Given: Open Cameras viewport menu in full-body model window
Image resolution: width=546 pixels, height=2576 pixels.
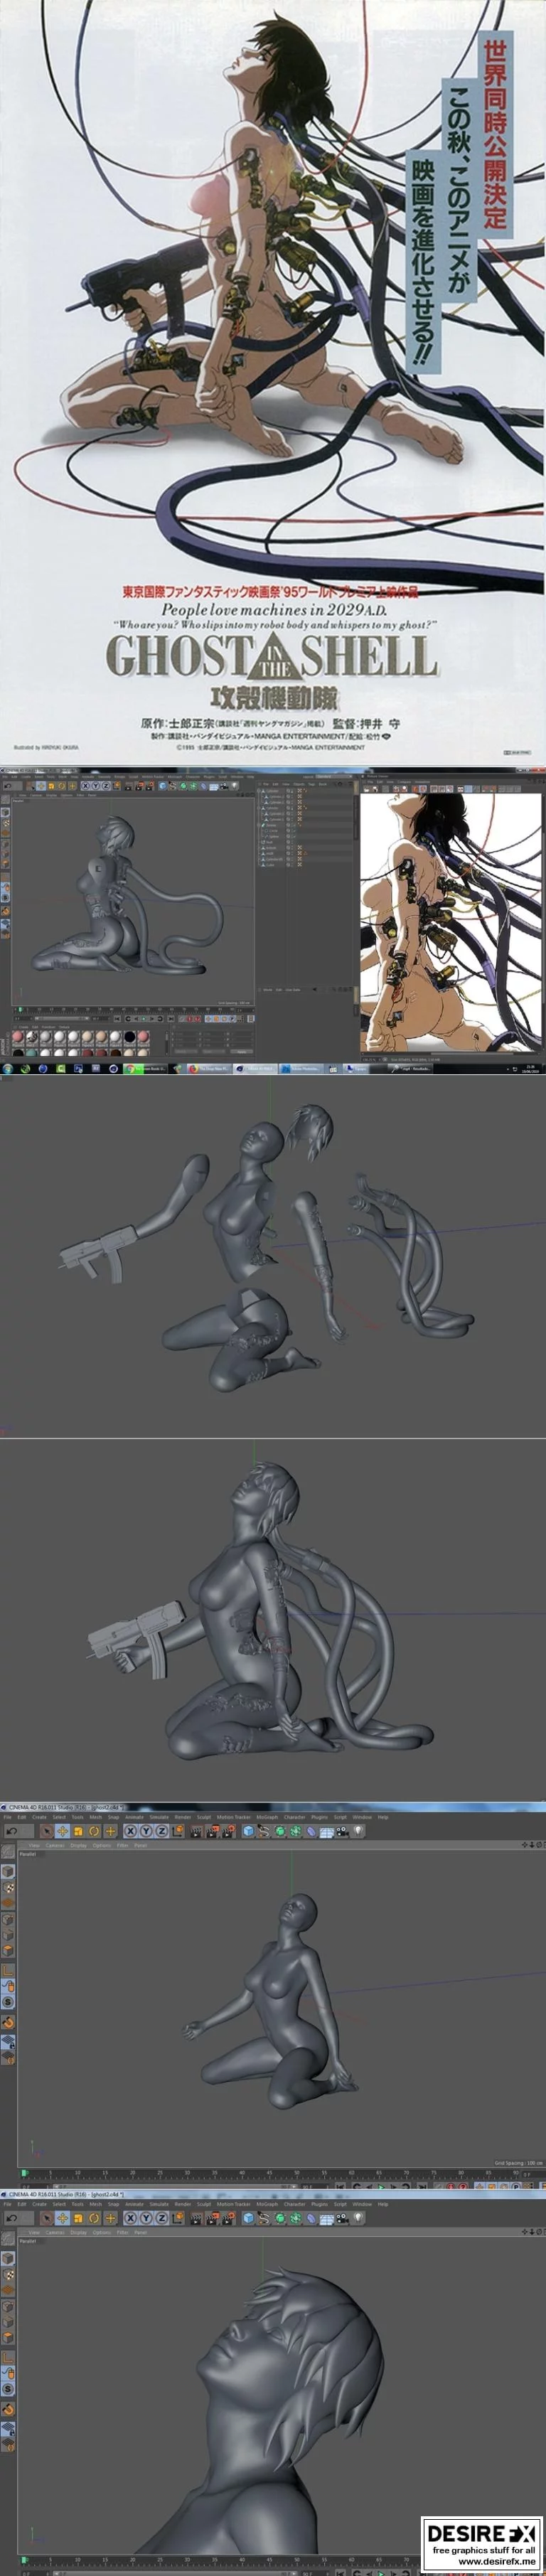Looking at the screenshot, I should click(54, 1845).
